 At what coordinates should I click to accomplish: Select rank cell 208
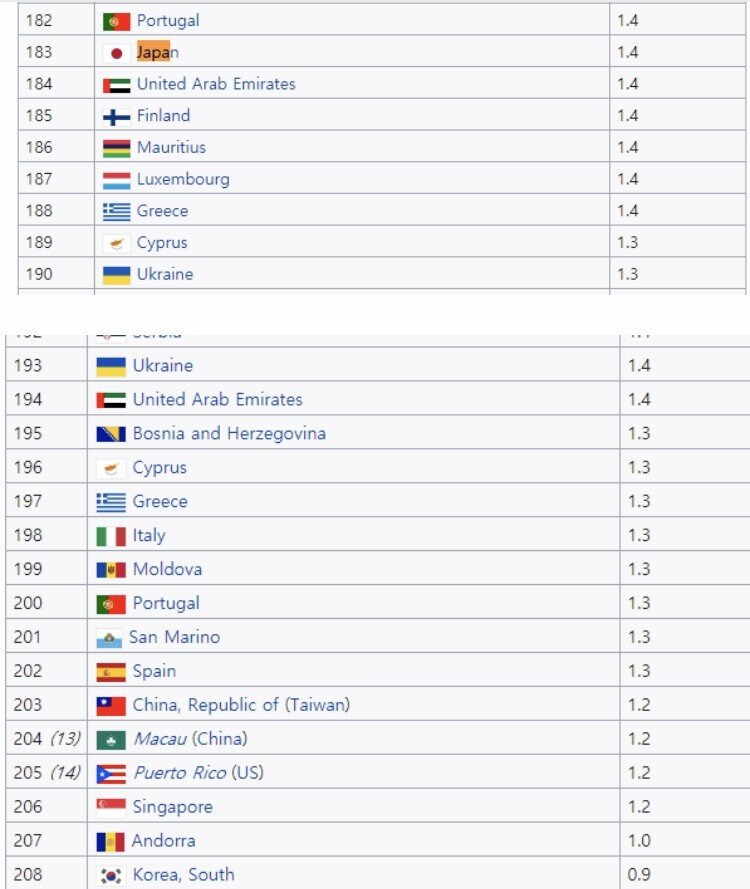(46, 875)
